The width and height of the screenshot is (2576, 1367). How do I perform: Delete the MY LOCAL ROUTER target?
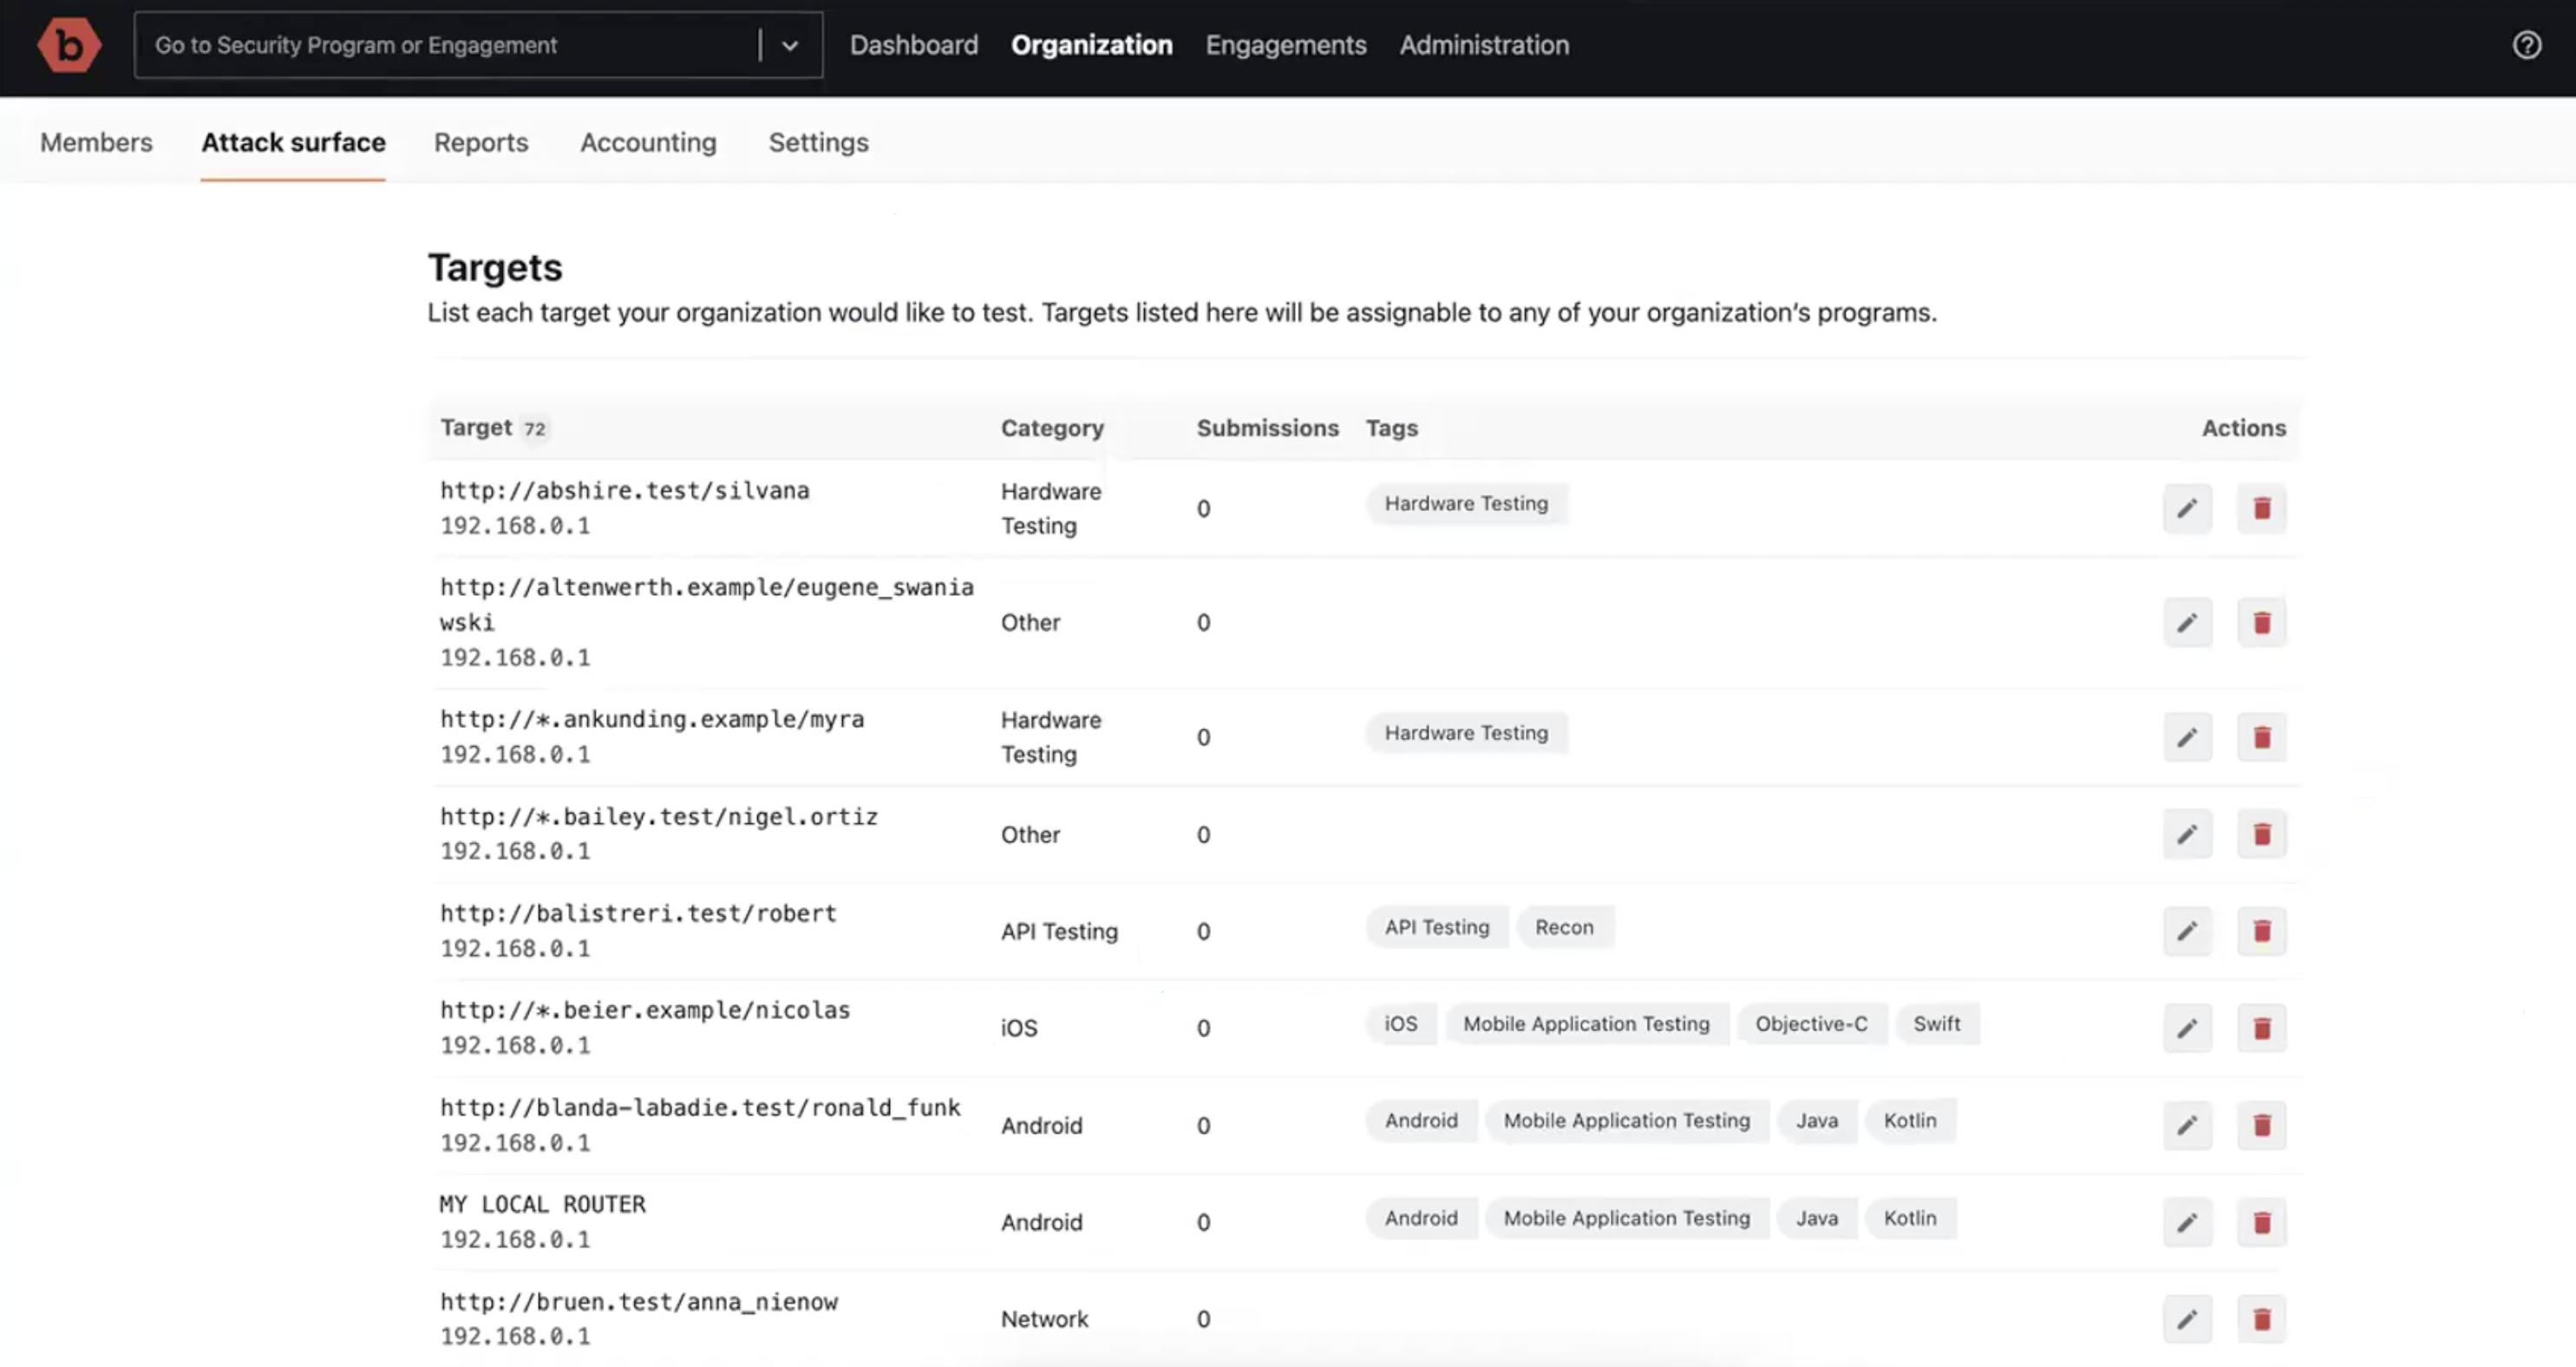(2262, 1222)
